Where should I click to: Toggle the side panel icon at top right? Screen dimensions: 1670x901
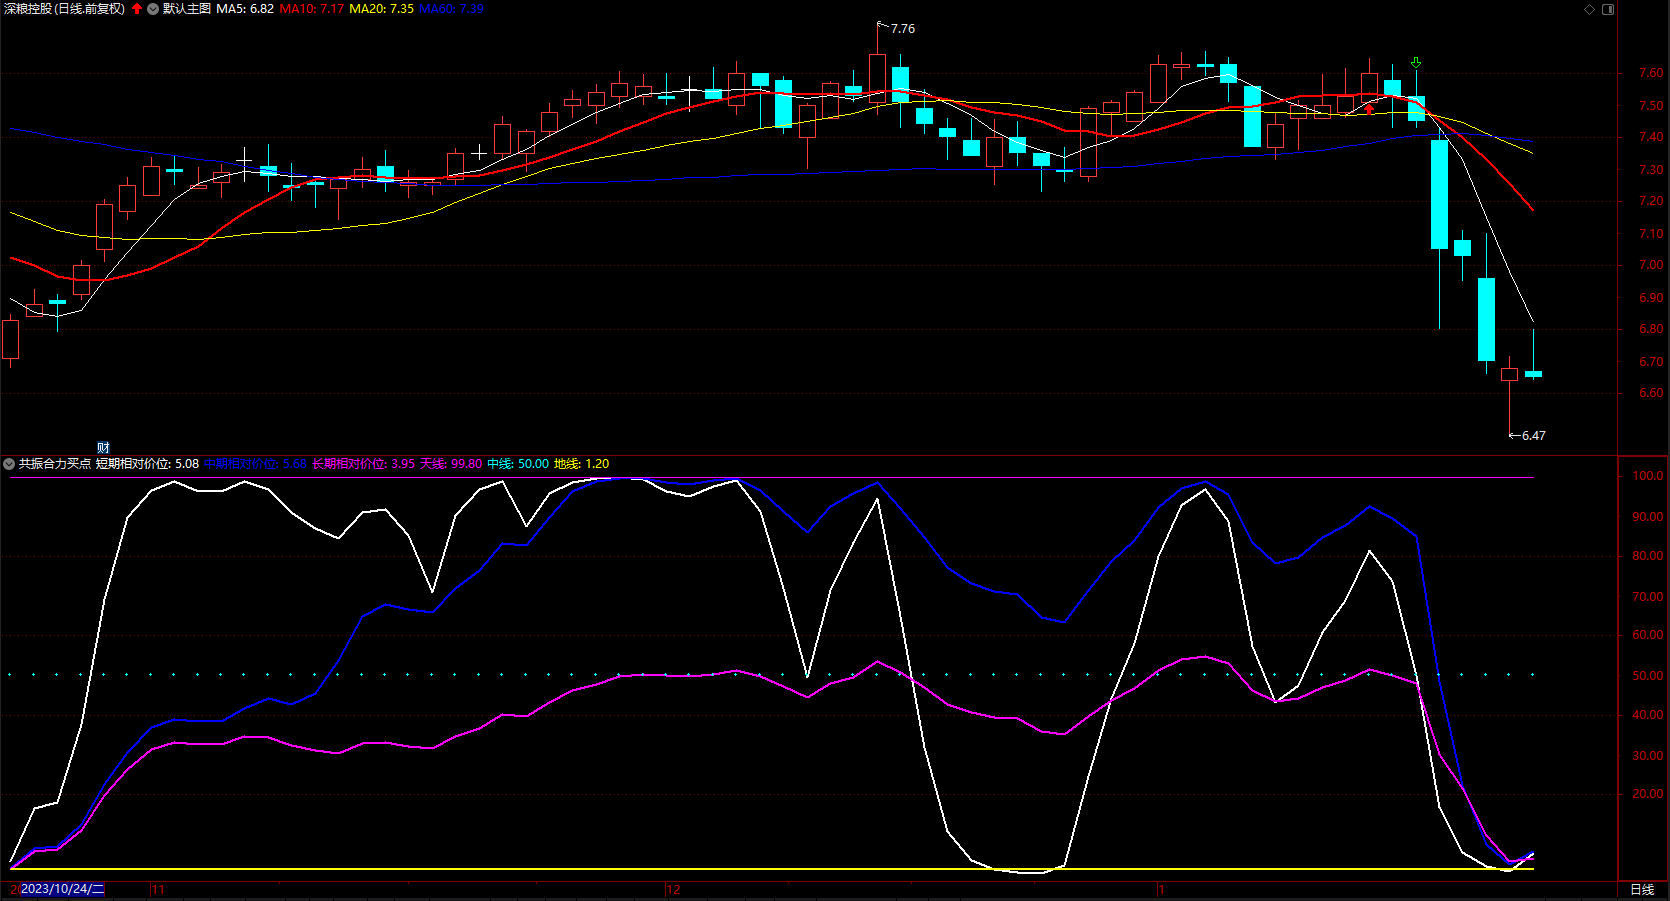coord(1608,9)
